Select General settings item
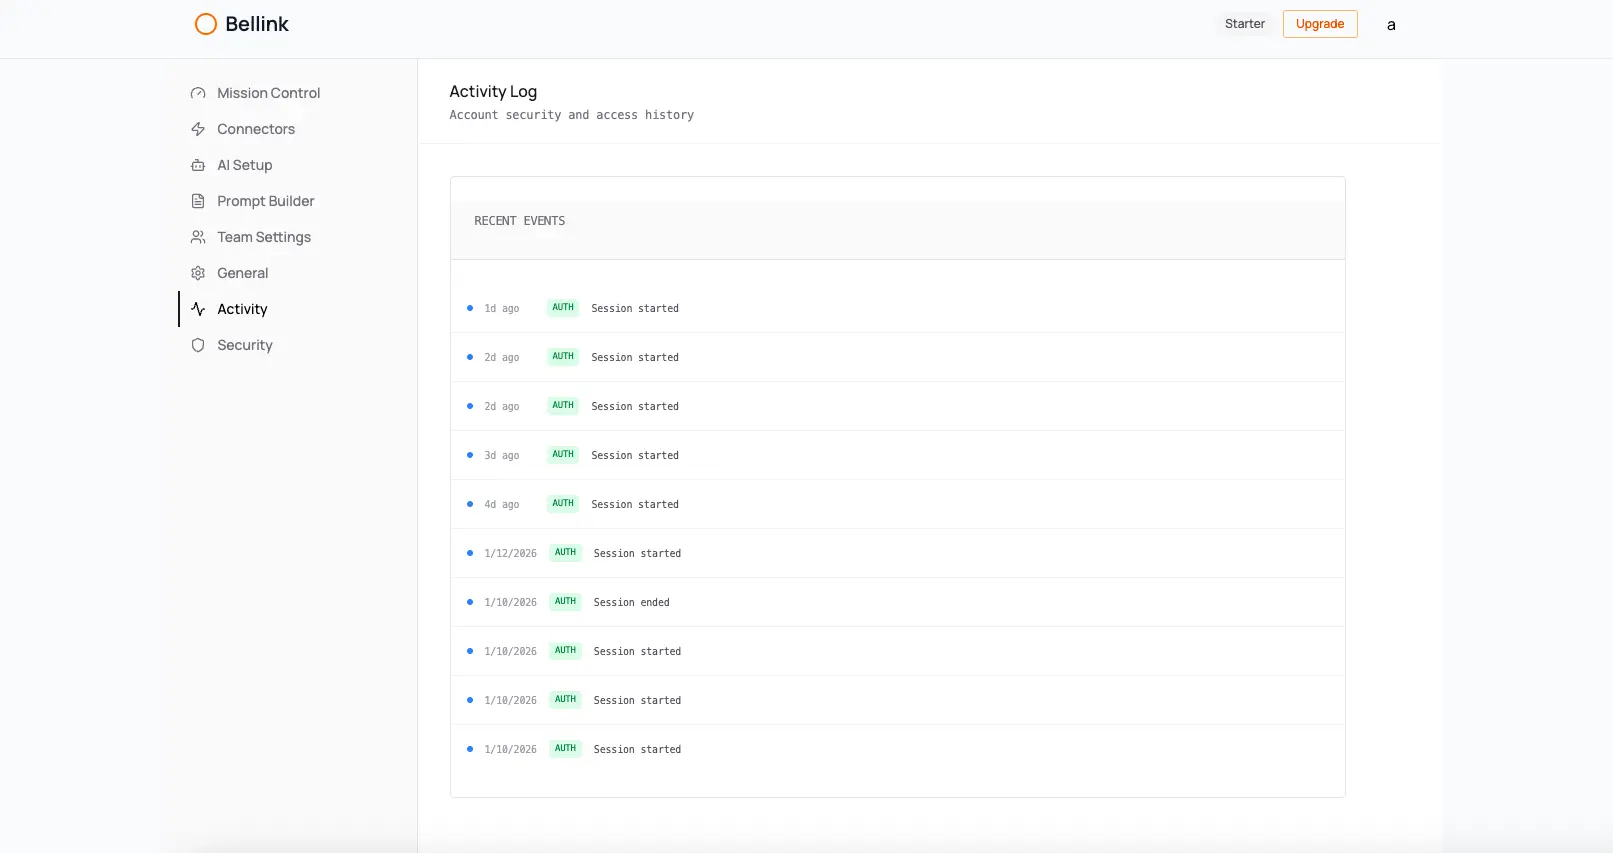 (242, 273)
